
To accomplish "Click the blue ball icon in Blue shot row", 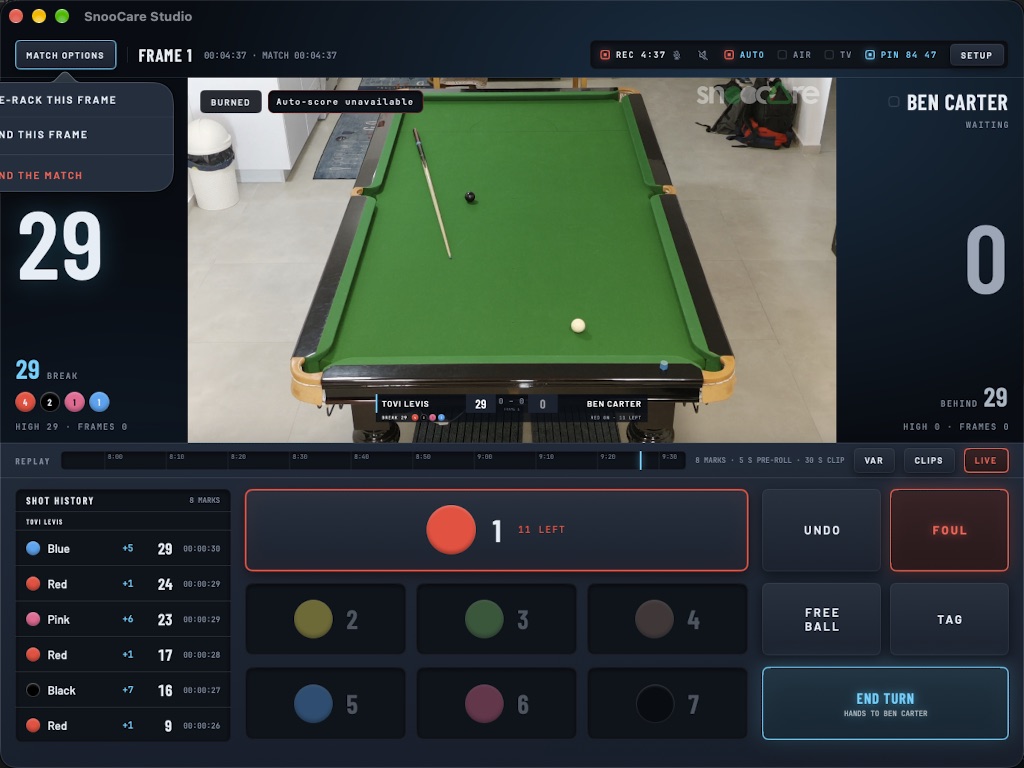I will click(33, 549).
